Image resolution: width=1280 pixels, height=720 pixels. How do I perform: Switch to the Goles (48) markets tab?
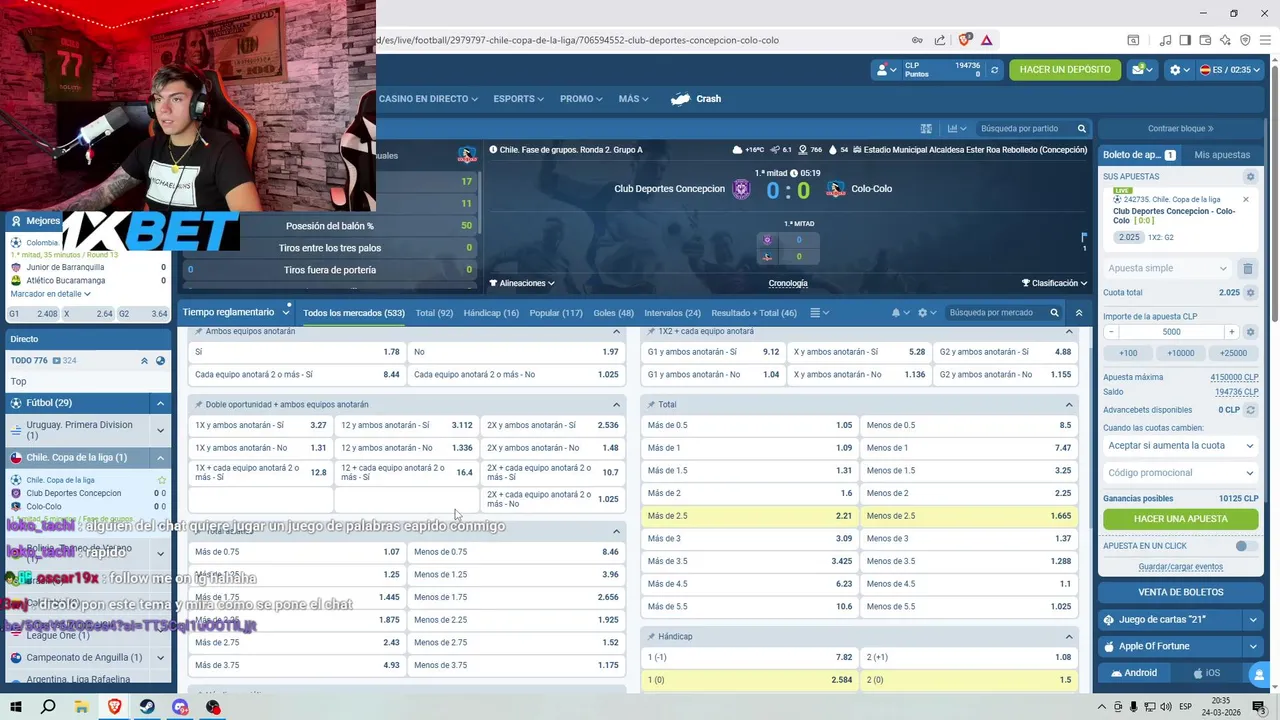[613, 313]
